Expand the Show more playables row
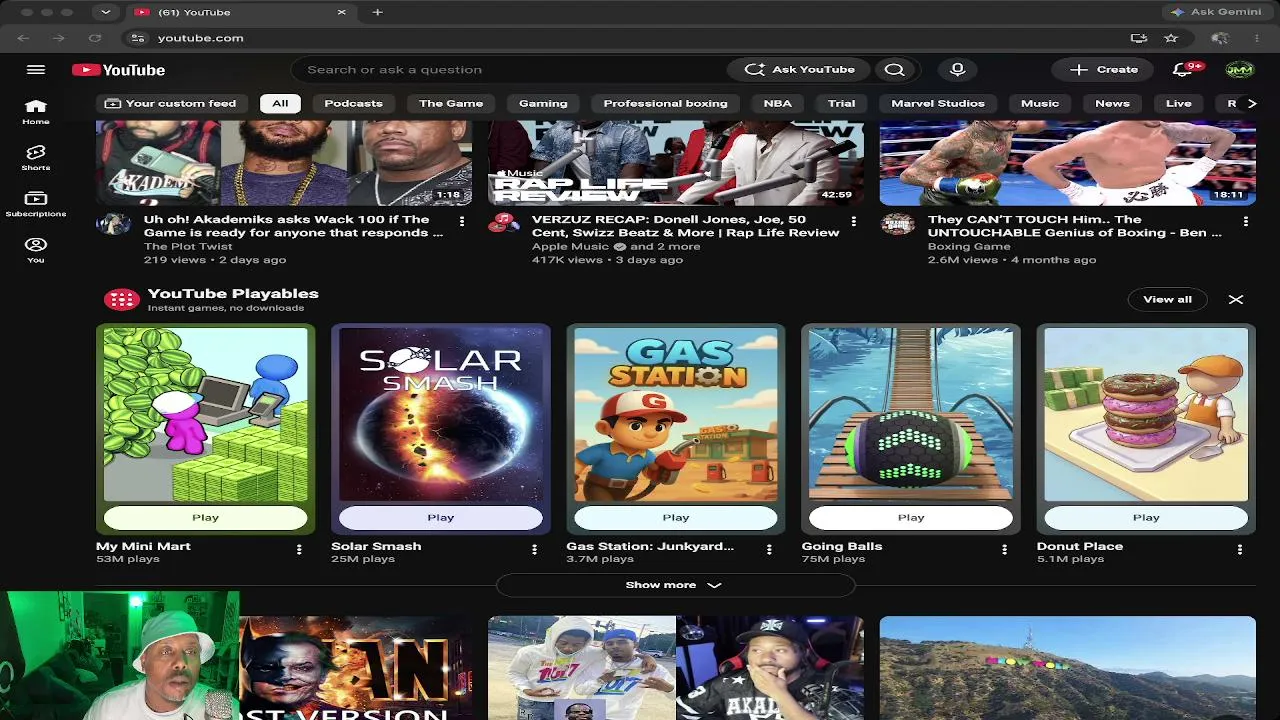Viewport: 1280px width, 720px height. [x=675, y=585]
